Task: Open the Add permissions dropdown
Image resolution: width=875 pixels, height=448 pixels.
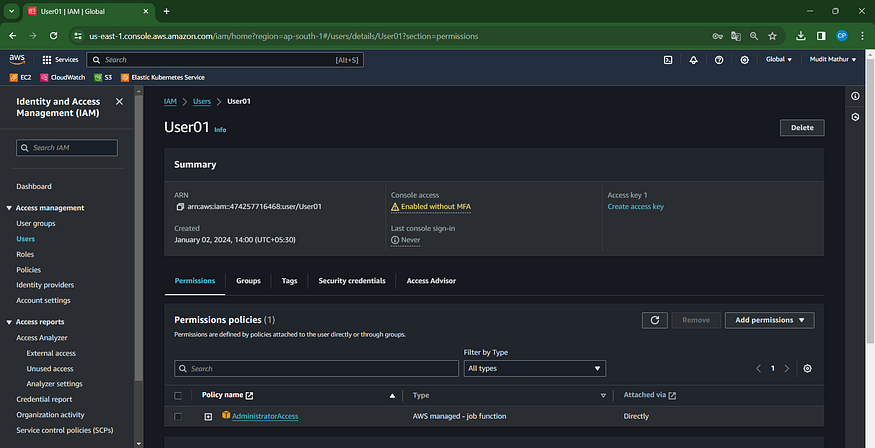Action: (x=770, y=320)
